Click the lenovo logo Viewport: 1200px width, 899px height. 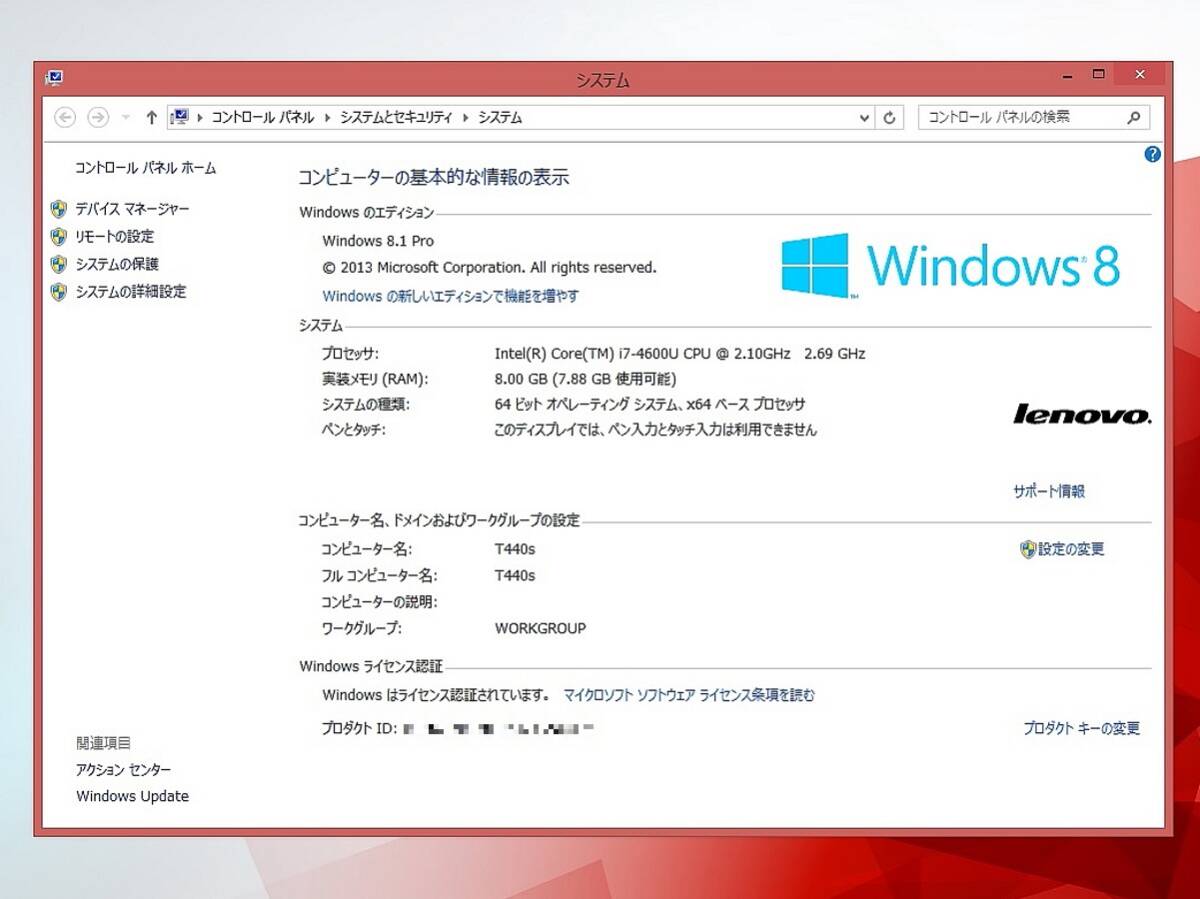click(x=1082, y=414)
